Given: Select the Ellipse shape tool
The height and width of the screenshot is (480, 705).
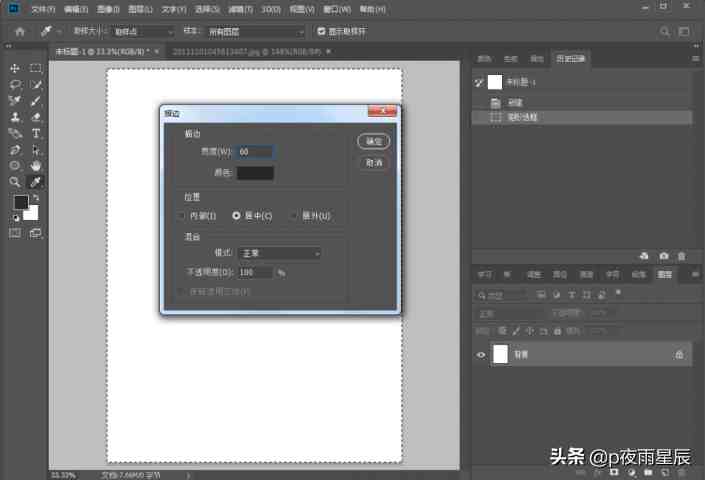Looking at the screenshot, I should pyautogui.click(x=14, y=165).
